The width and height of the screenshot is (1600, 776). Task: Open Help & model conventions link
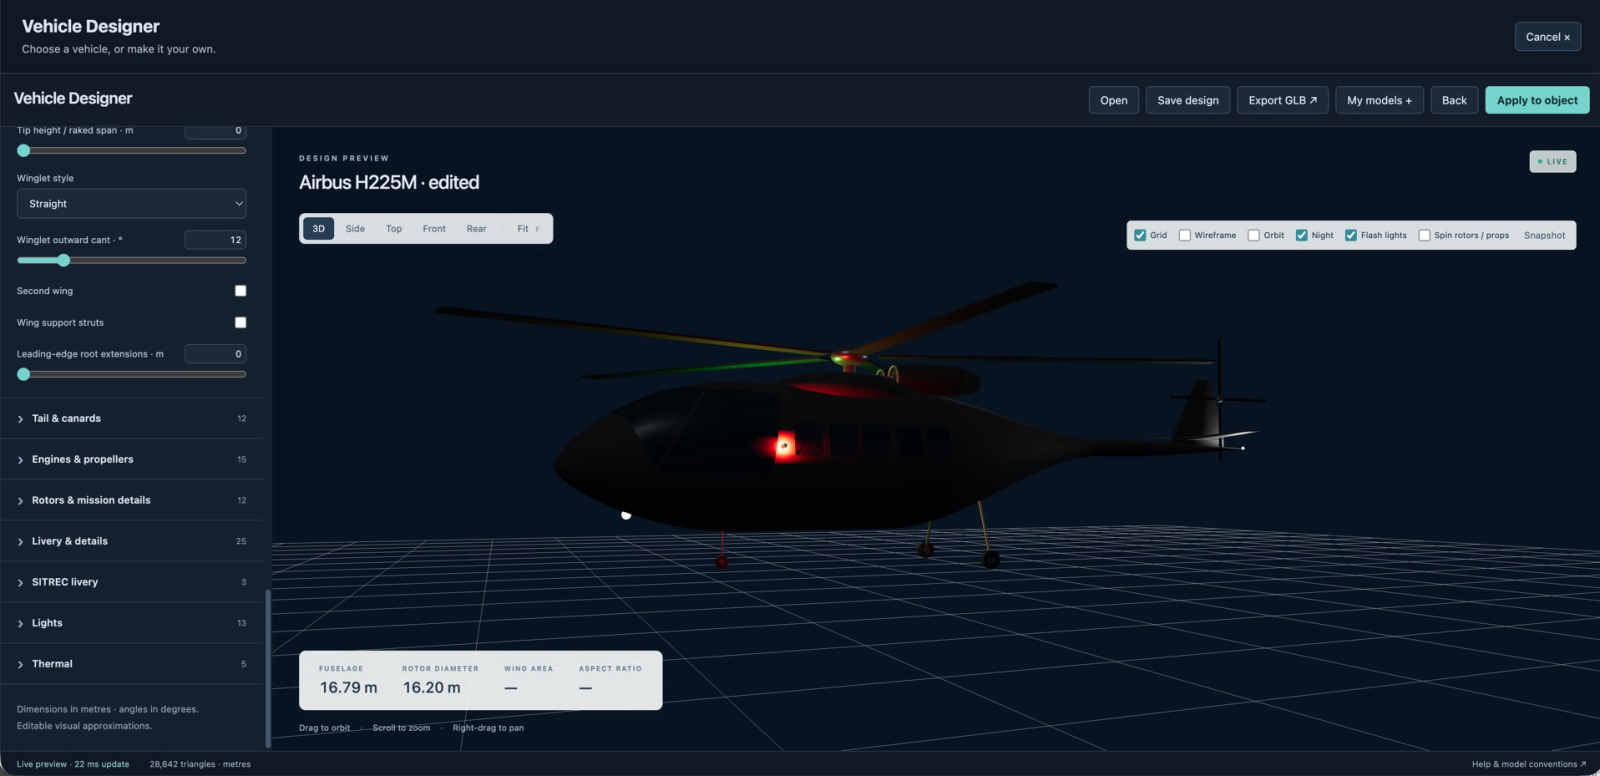[1528, 764]
